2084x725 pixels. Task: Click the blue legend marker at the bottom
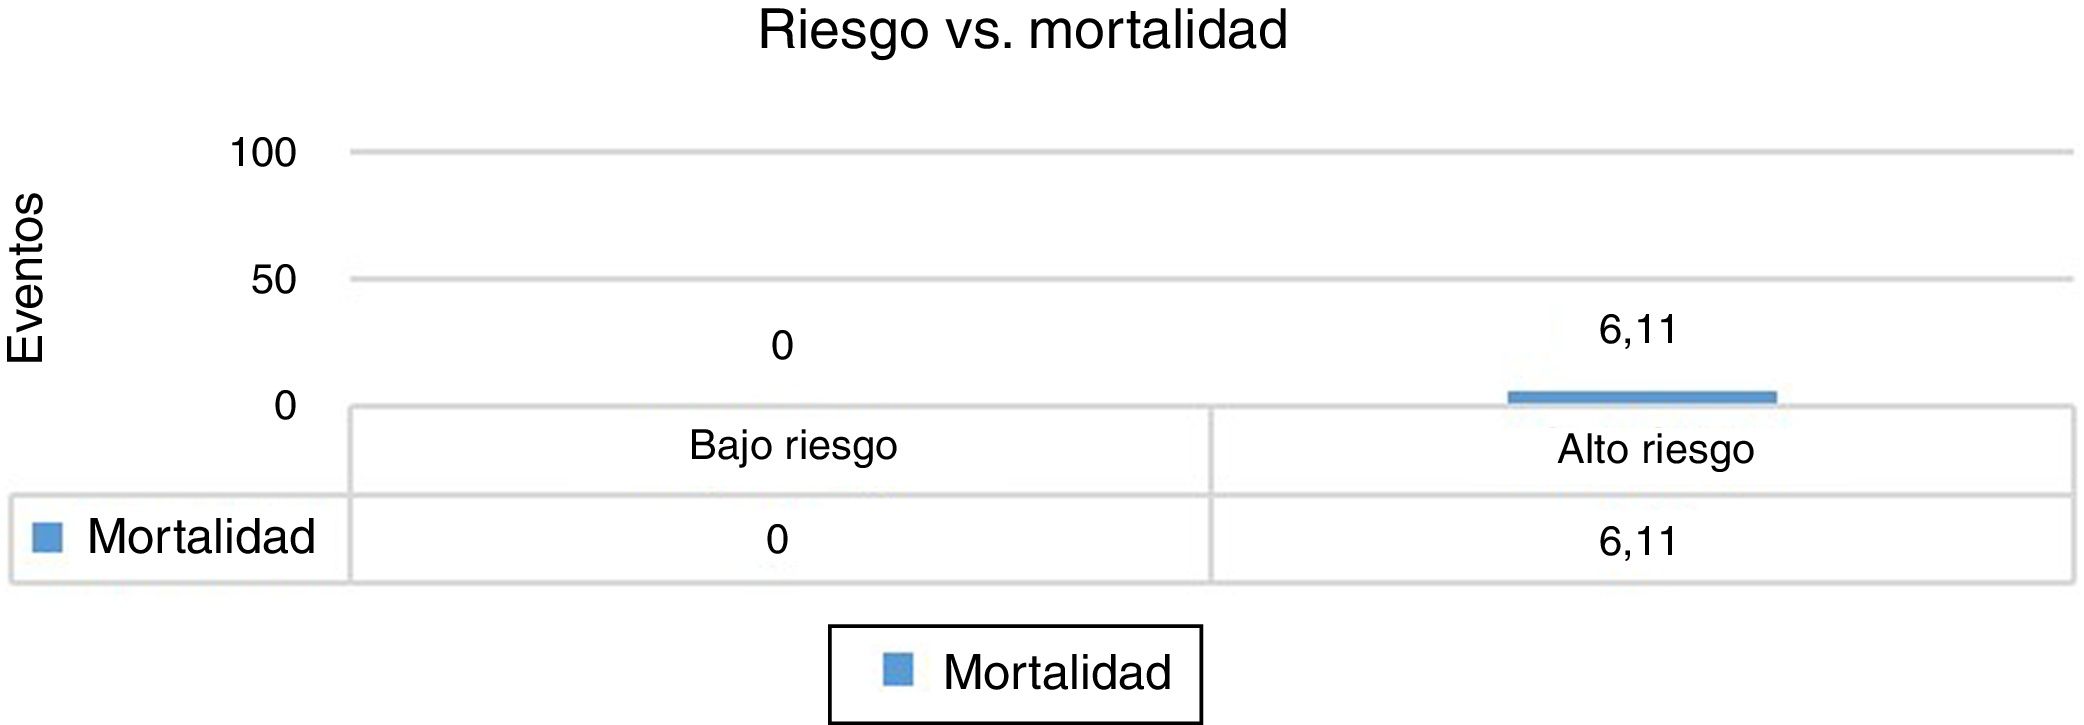click(898, 670)
